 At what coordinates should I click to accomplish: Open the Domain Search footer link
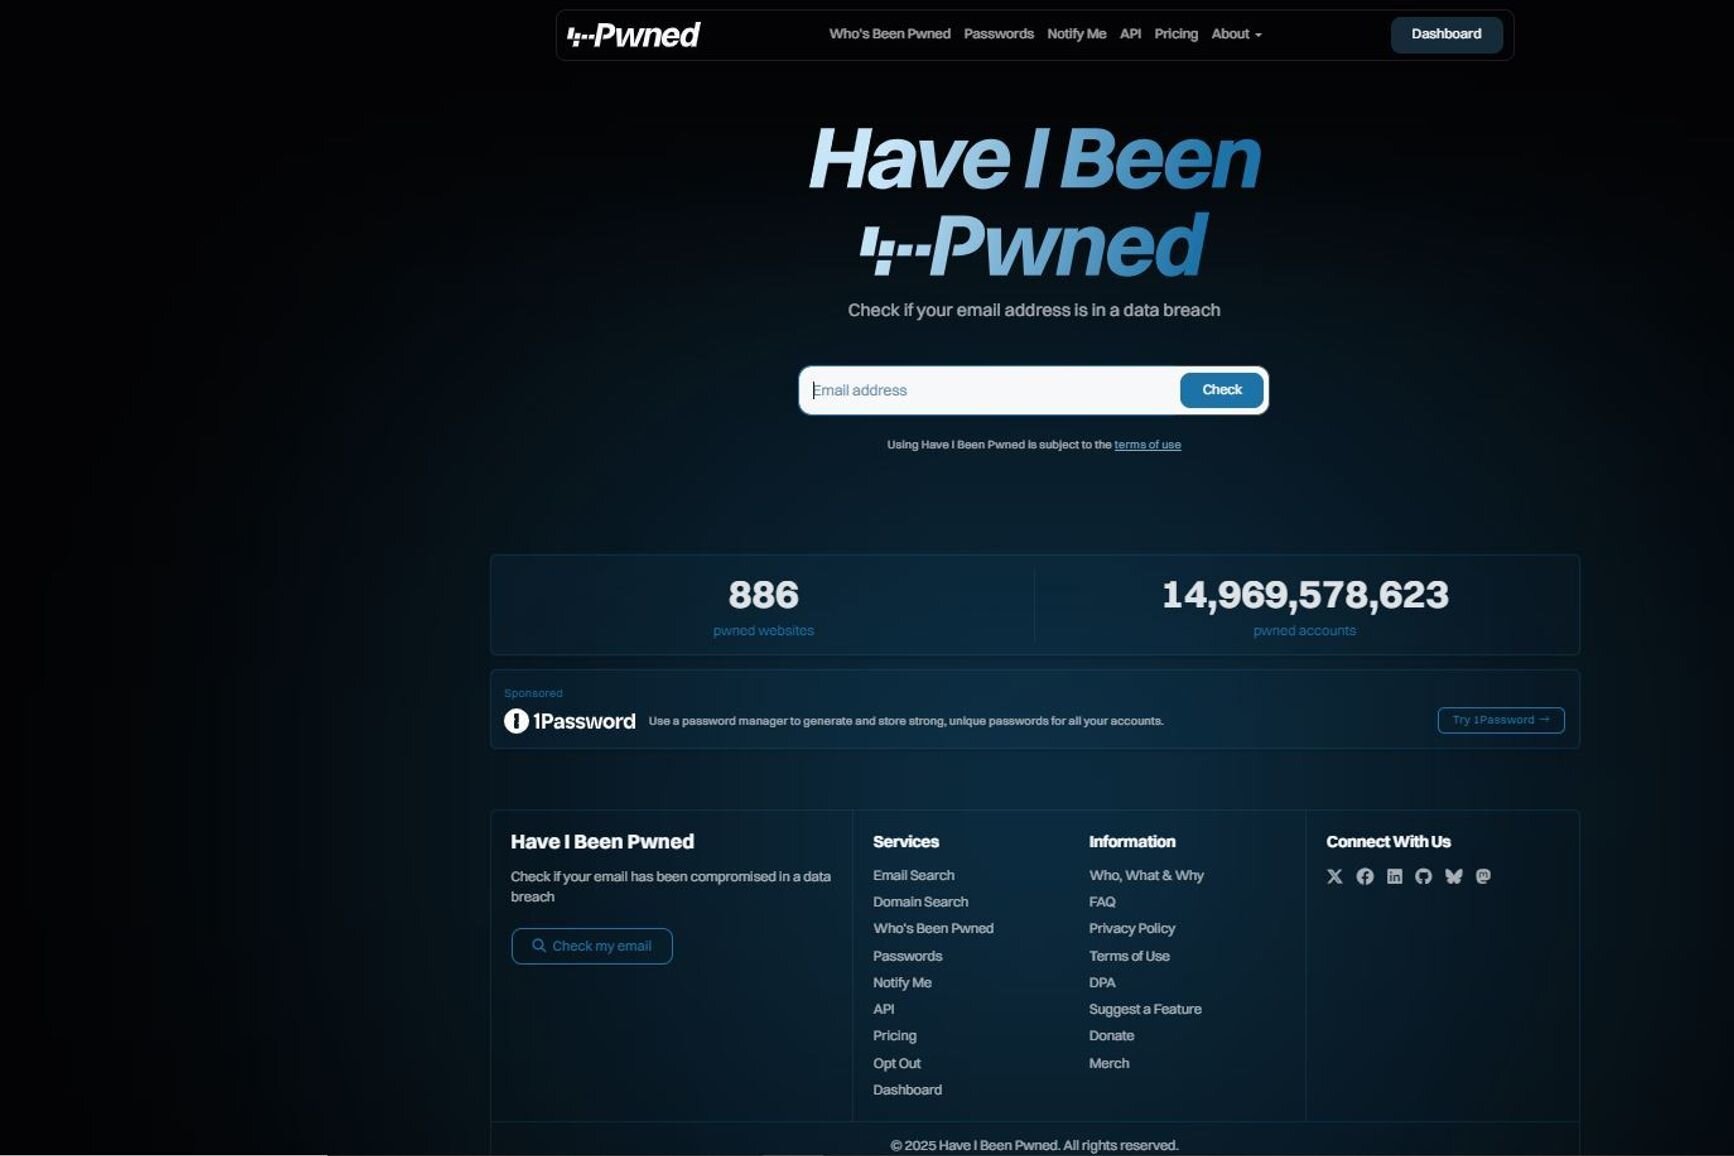(x=920, y=902)
